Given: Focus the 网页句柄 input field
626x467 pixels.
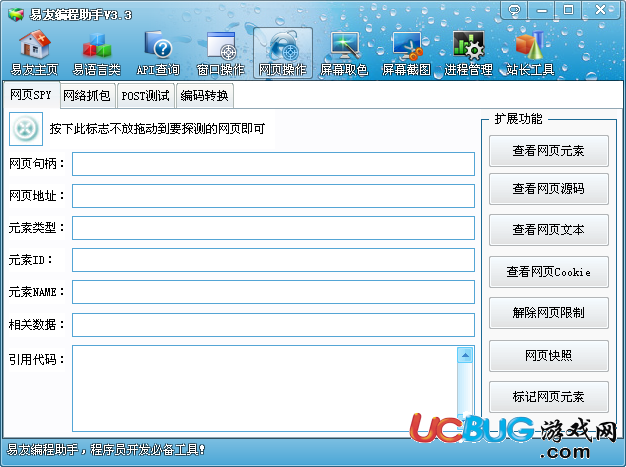Looking at the screenshot, I should (273, 164).
